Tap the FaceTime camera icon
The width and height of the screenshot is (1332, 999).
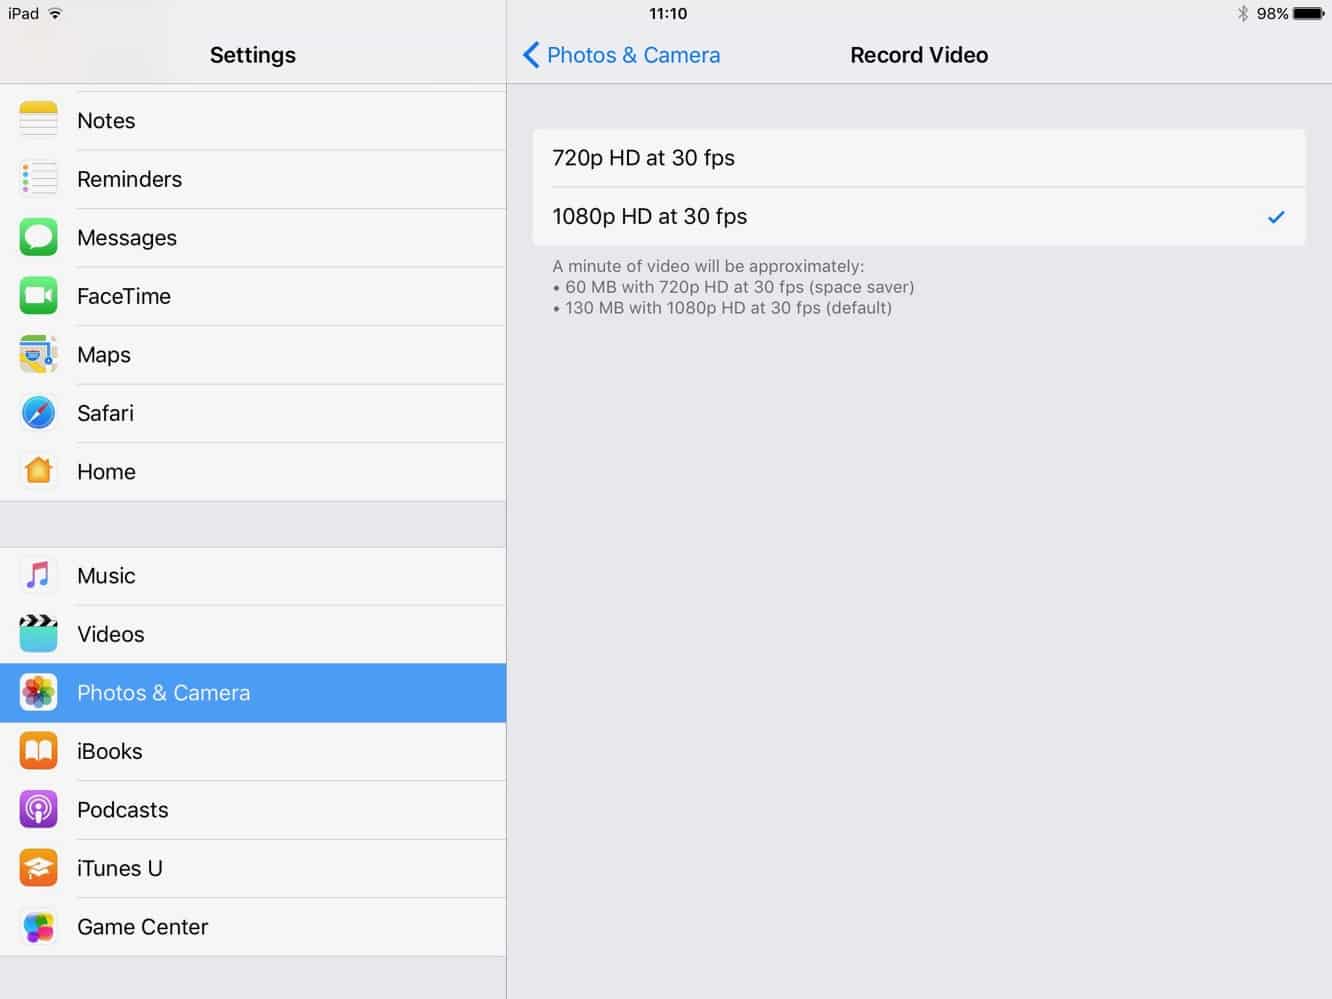(x=39, y=296)
